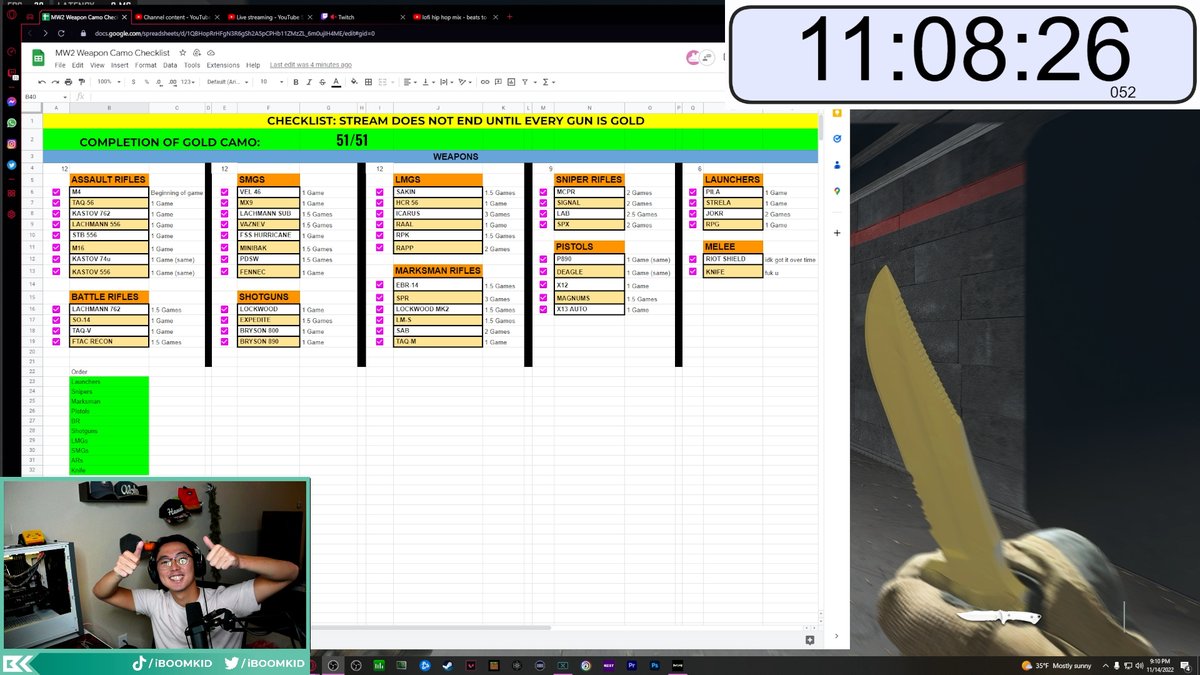The image size is (1200, 675).
Task: Click the Undo icon in Sheets toolbar
Action: pyautogui.click(x=42, y=81)
